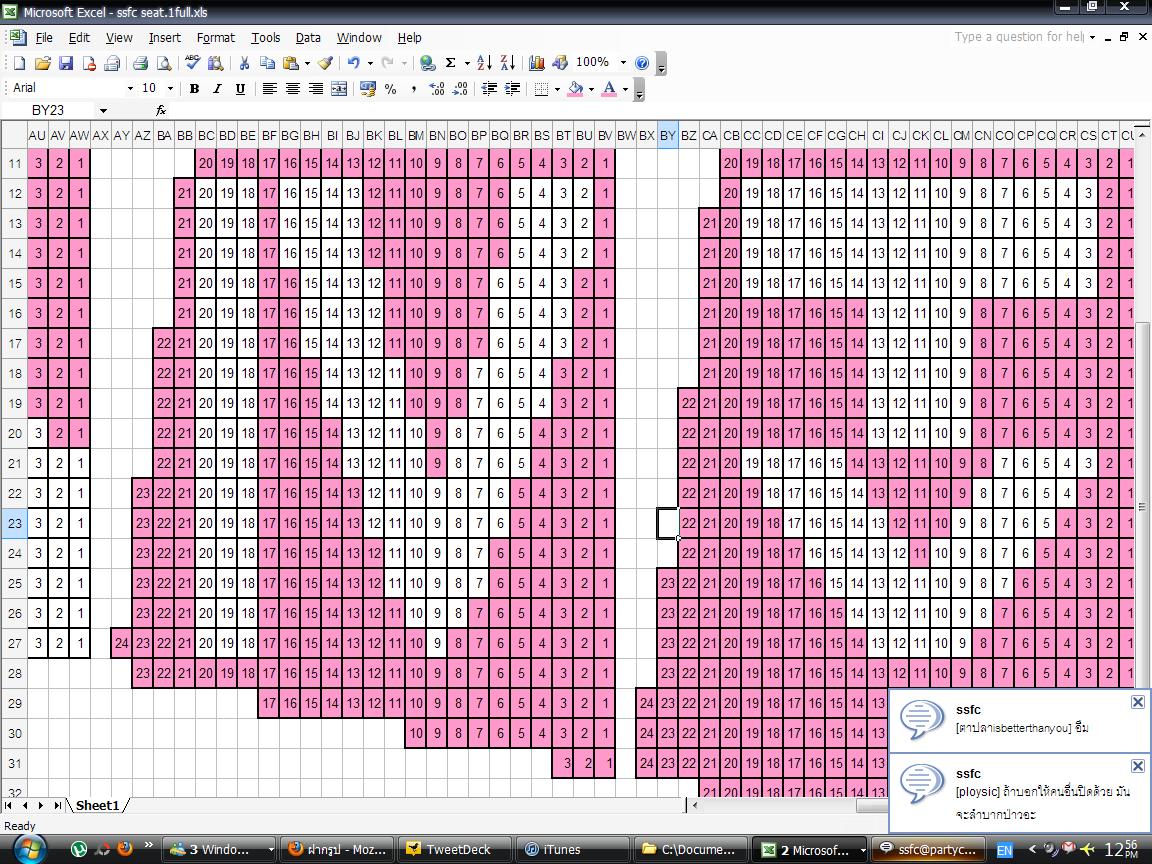The width and height of the screenshot is (1152, 864).
Task: Open the iTunes taskbar button
Action: pos(572,849)
